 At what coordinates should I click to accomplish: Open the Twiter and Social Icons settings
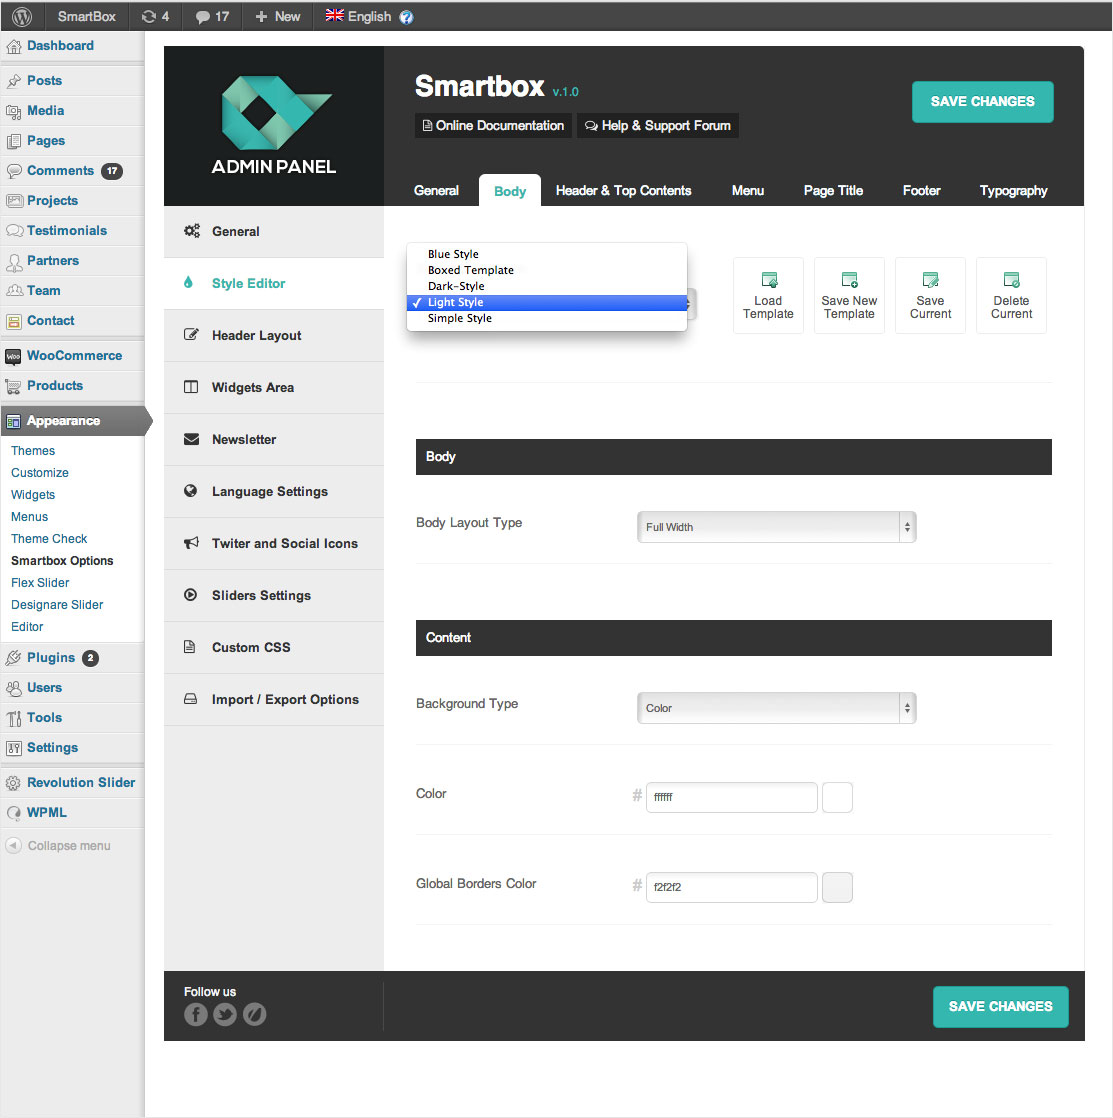point(284,543)
